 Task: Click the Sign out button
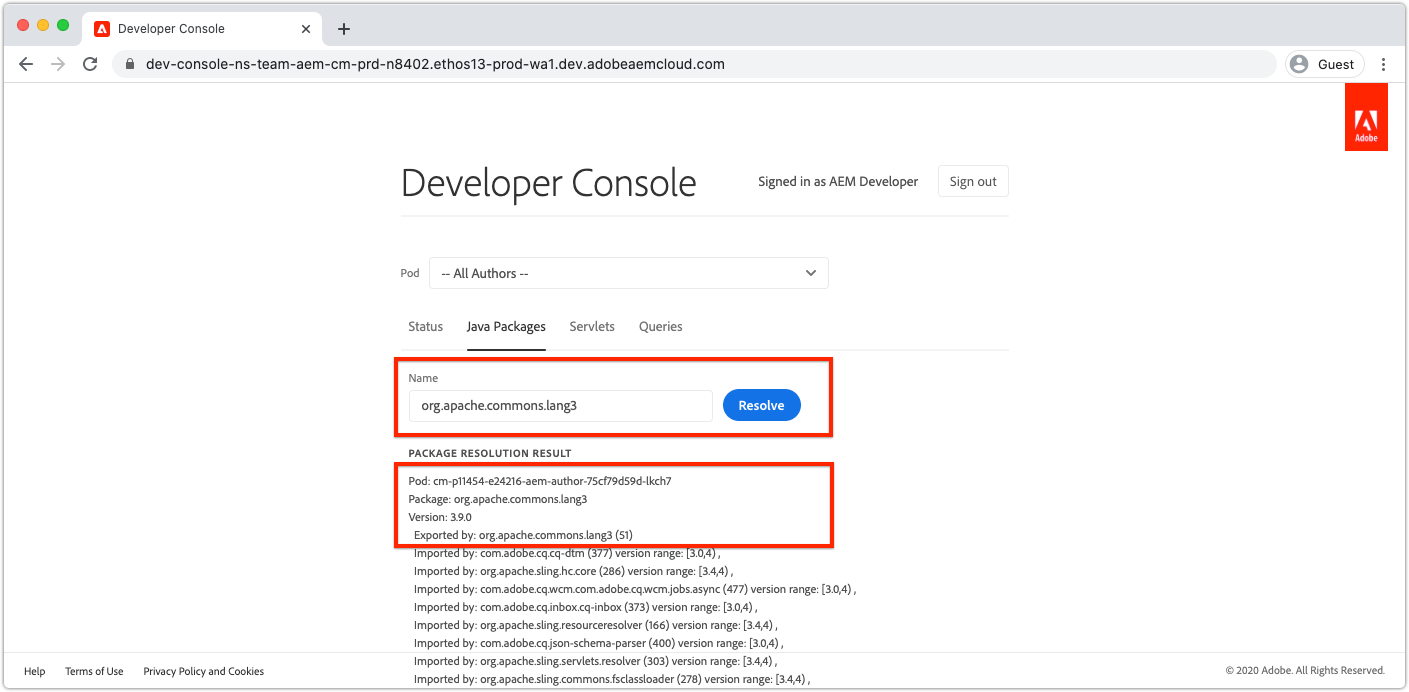(x=973, y=181)
